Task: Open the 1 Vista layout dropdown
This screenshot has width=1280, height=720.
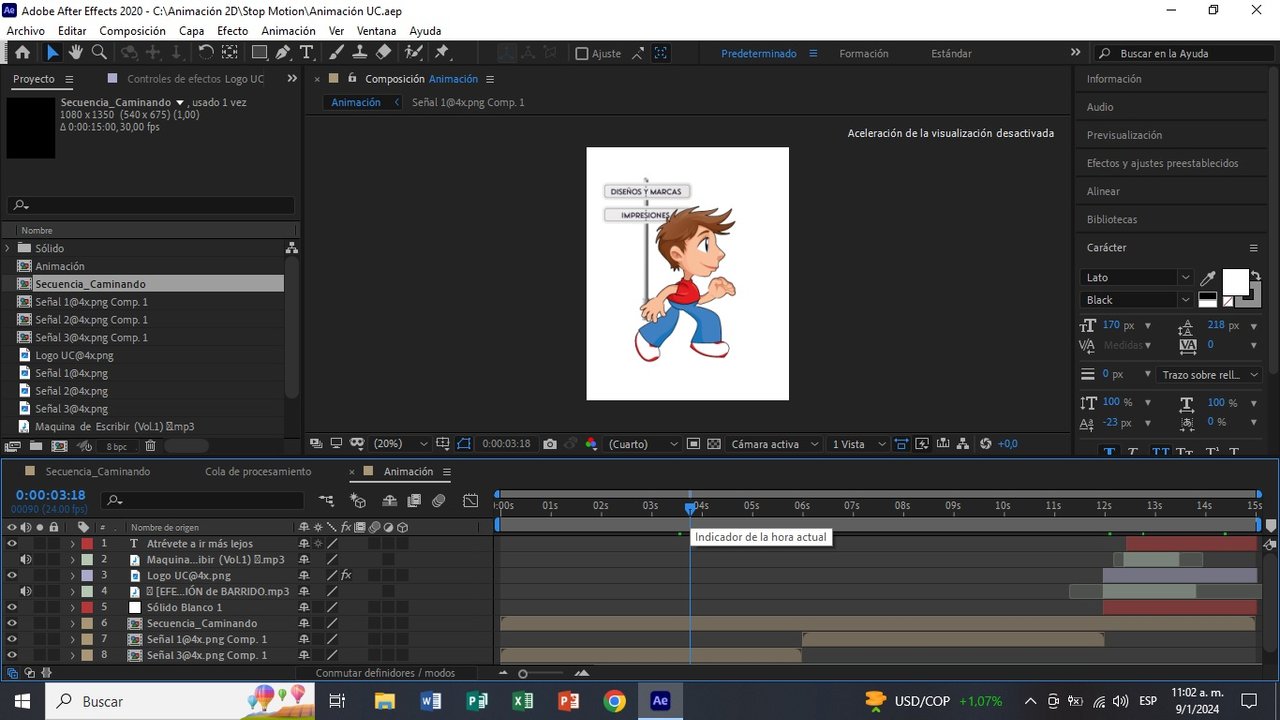Action: click(859, 444)
